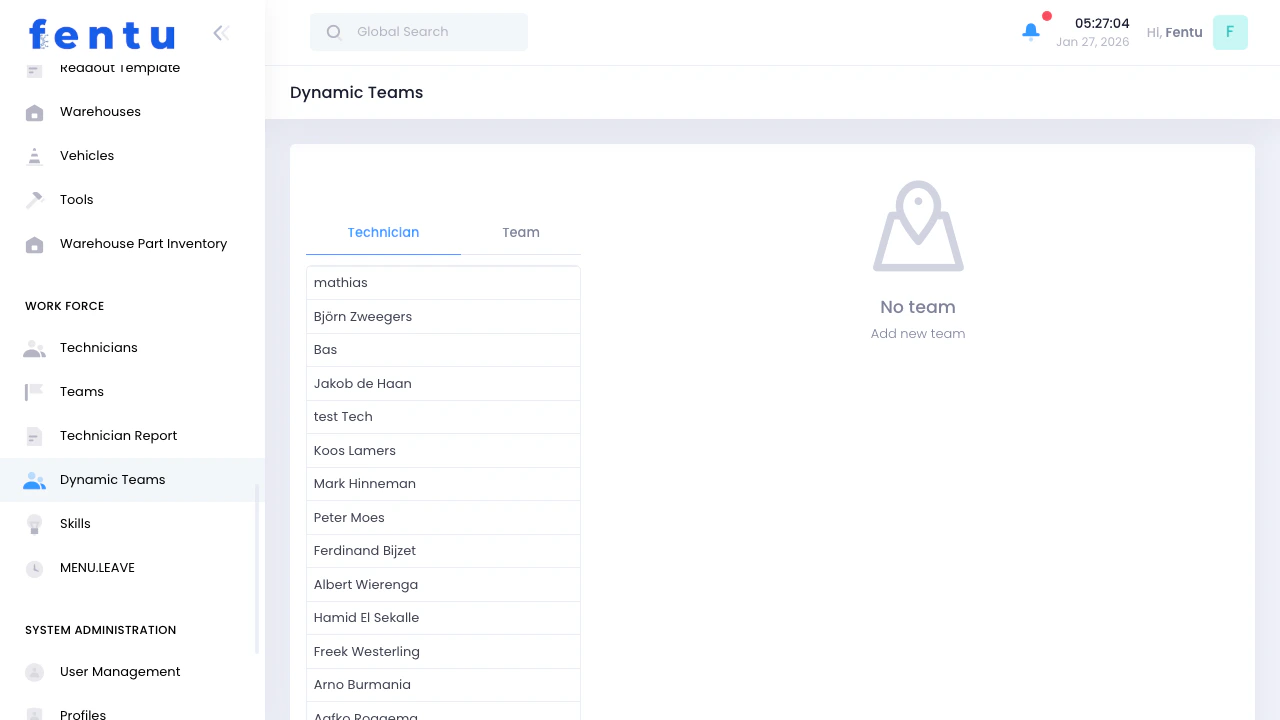Click the Add new team link
This screenshot has width=1280, height=720.
[x=917, y=333]
